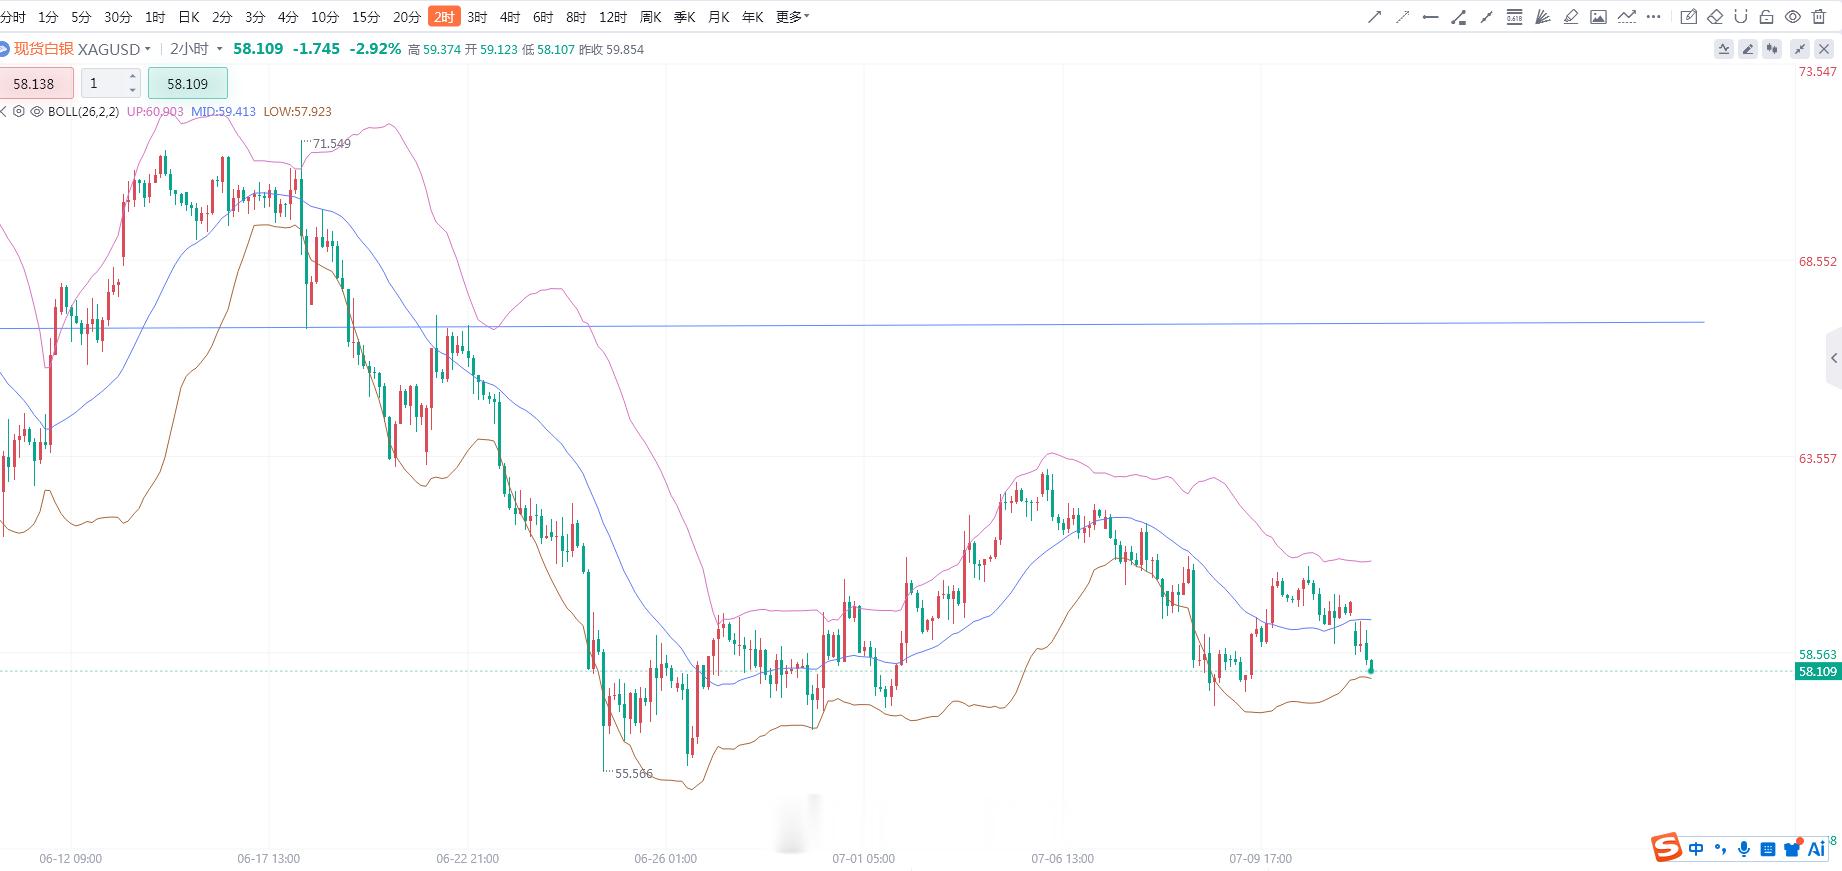This screenshot has width=1842, height=871.
Task: Click the pencil draw button in chart header
Action: tap(1748, 49)
